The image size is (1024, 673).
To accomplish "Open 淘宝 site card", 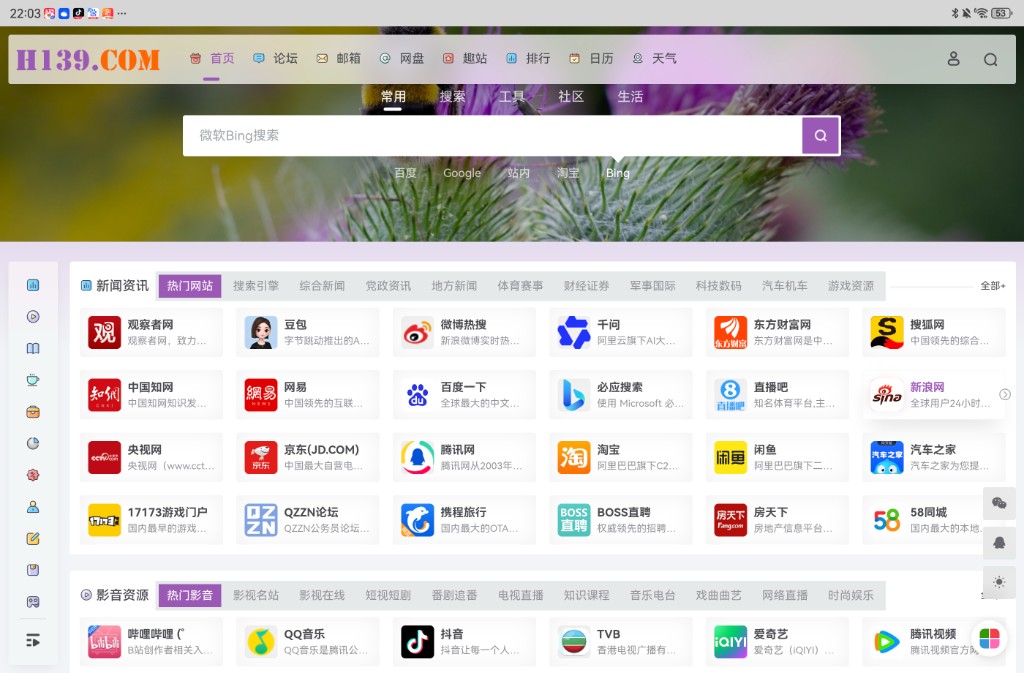I will coord(621,458).
